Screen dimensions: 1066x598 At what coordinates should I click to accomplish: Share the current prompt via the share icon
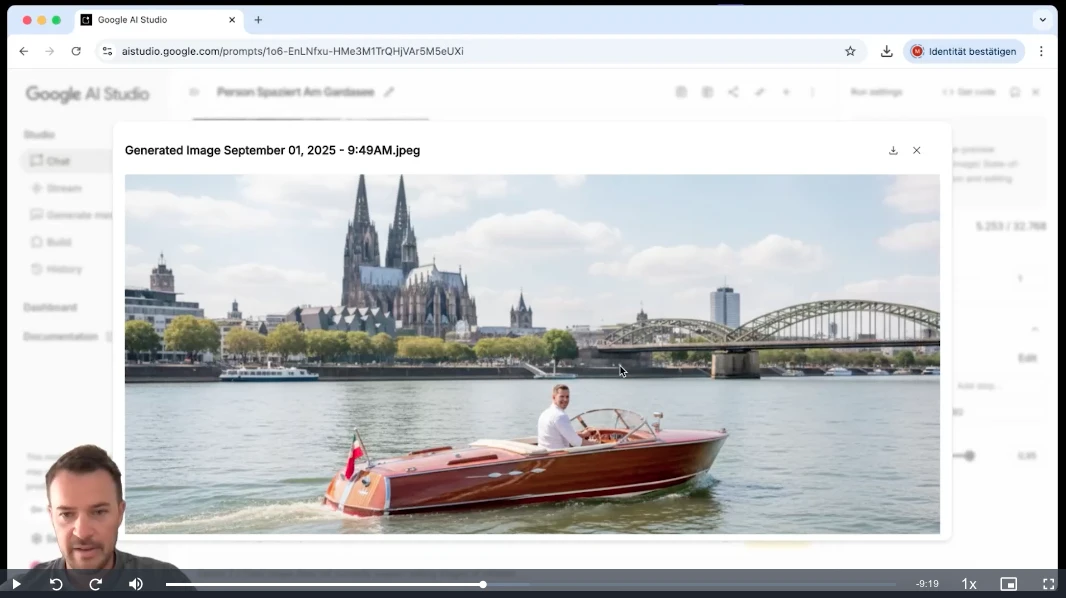click(733, 91)
